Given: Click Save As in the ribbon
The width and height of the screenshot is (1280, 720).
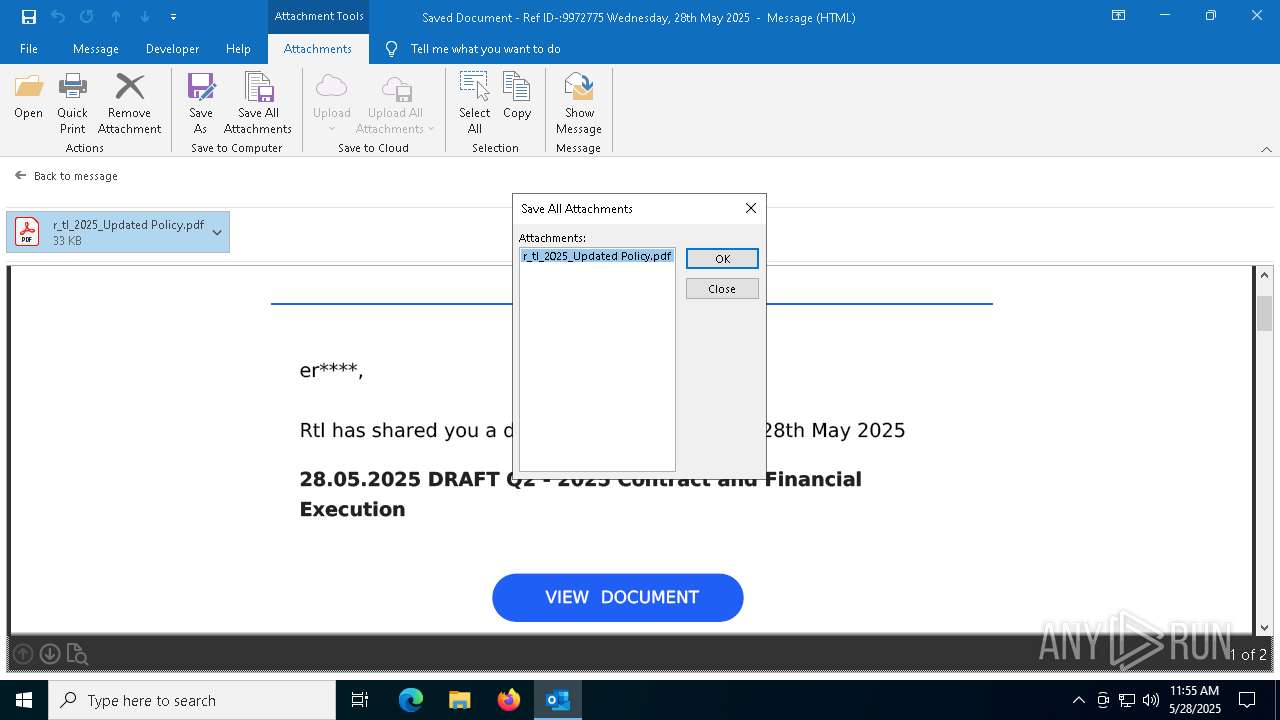Looking at the screenshot, I should [201, 103].
